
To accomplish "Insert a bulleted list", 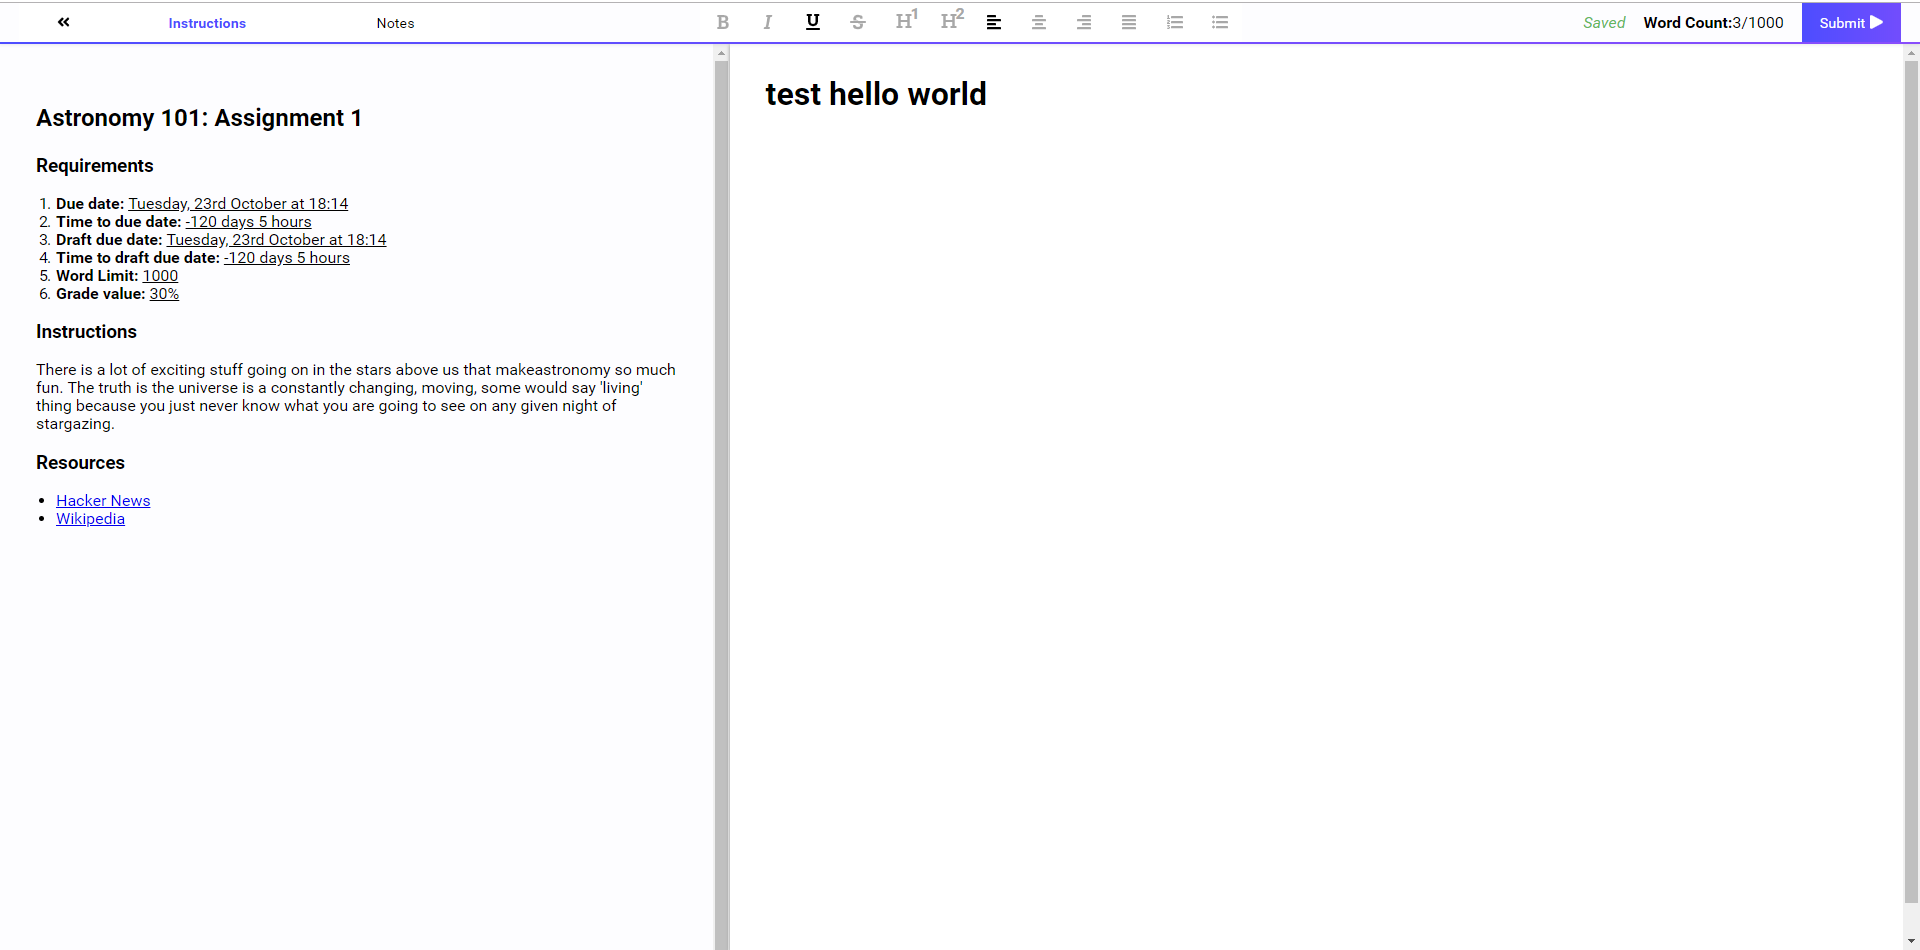I will (x=1220, y=22).
